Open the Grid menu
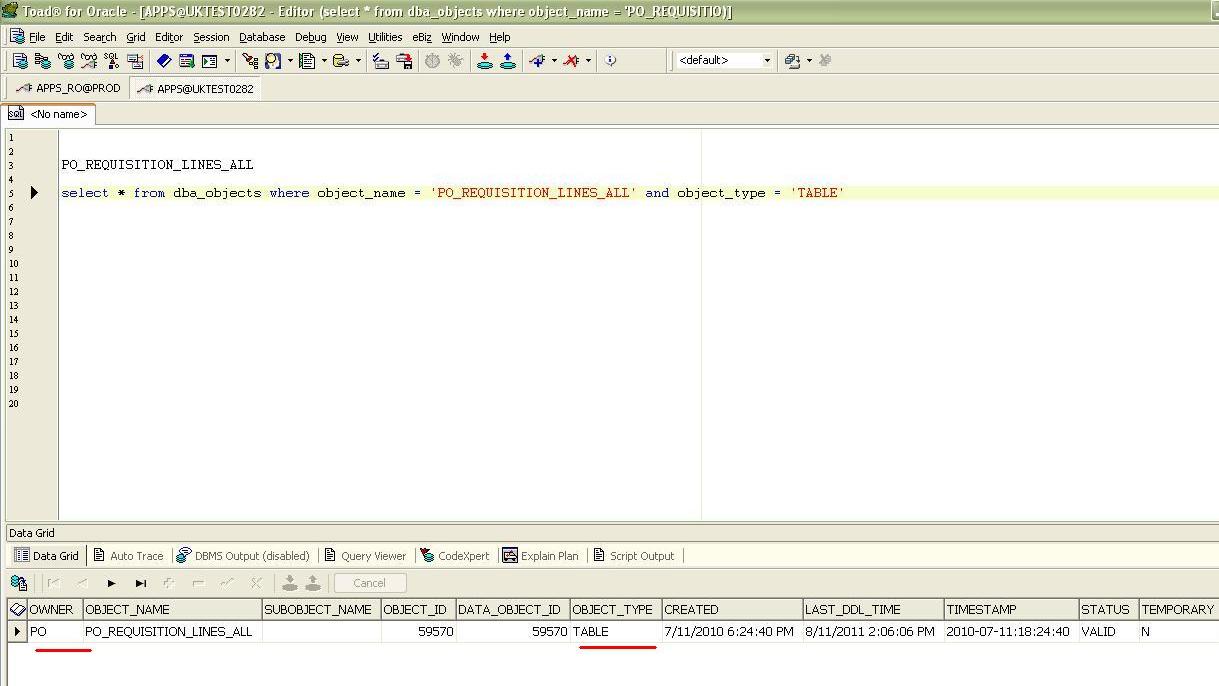The image size is (1219, 686). point(135,37)
